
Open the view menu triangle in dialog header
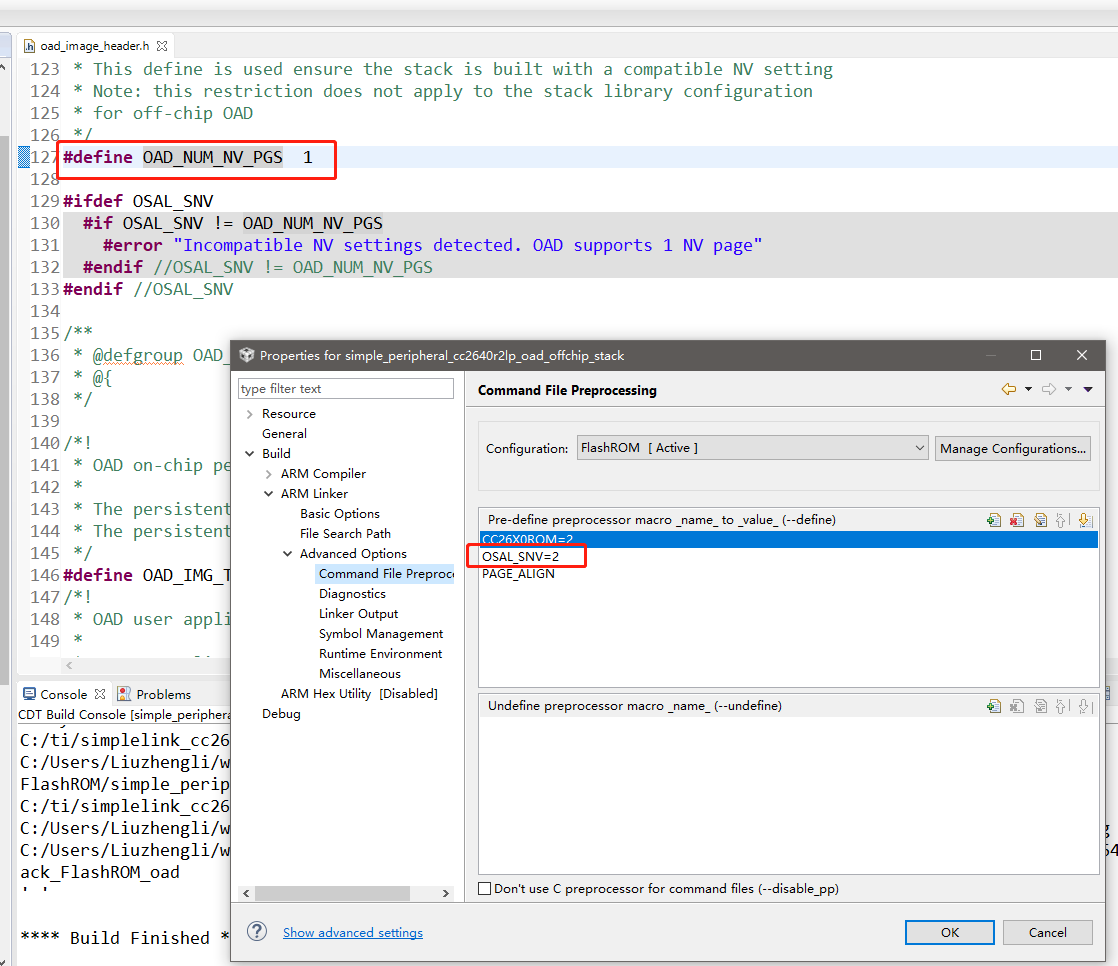tap(1088, 390)
